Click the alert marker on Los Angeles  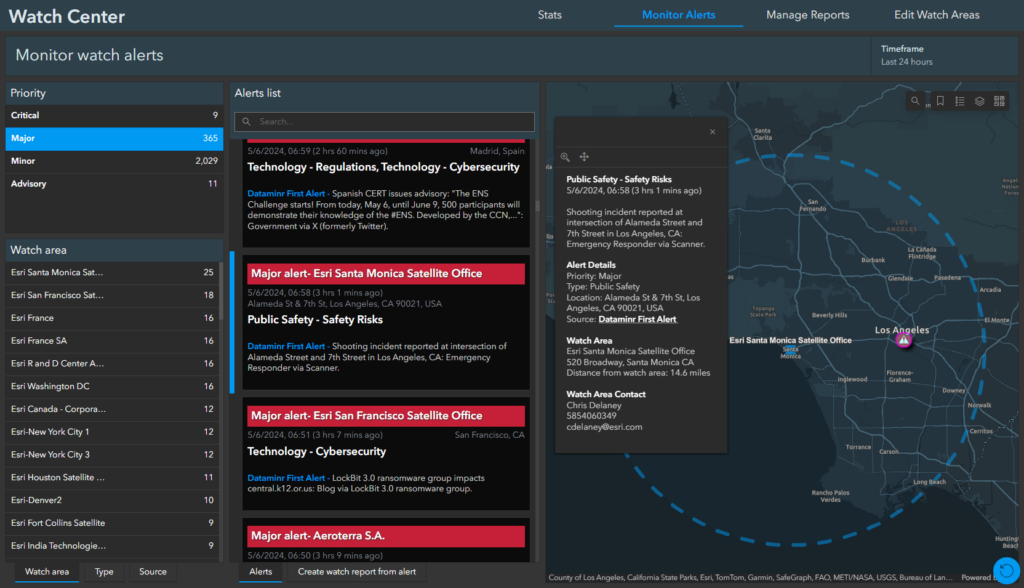pyautogui.click(x=903, y=340)
